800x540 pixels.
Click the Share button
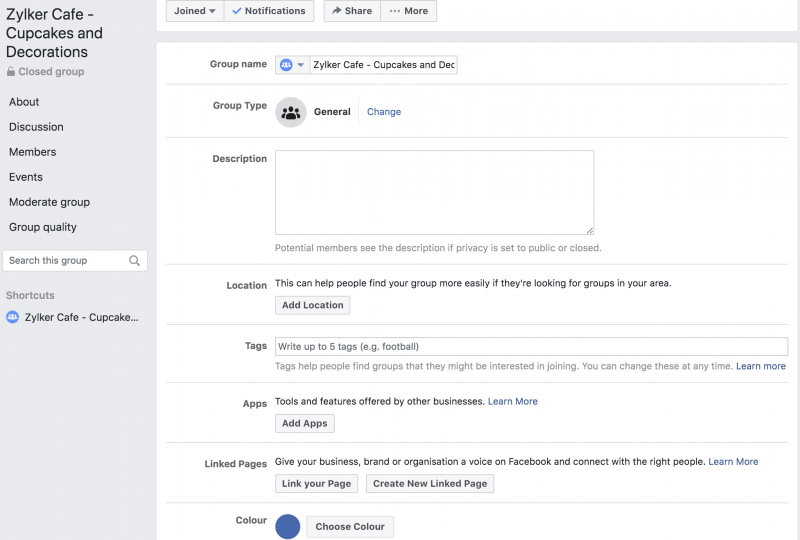tap(352, 11)
